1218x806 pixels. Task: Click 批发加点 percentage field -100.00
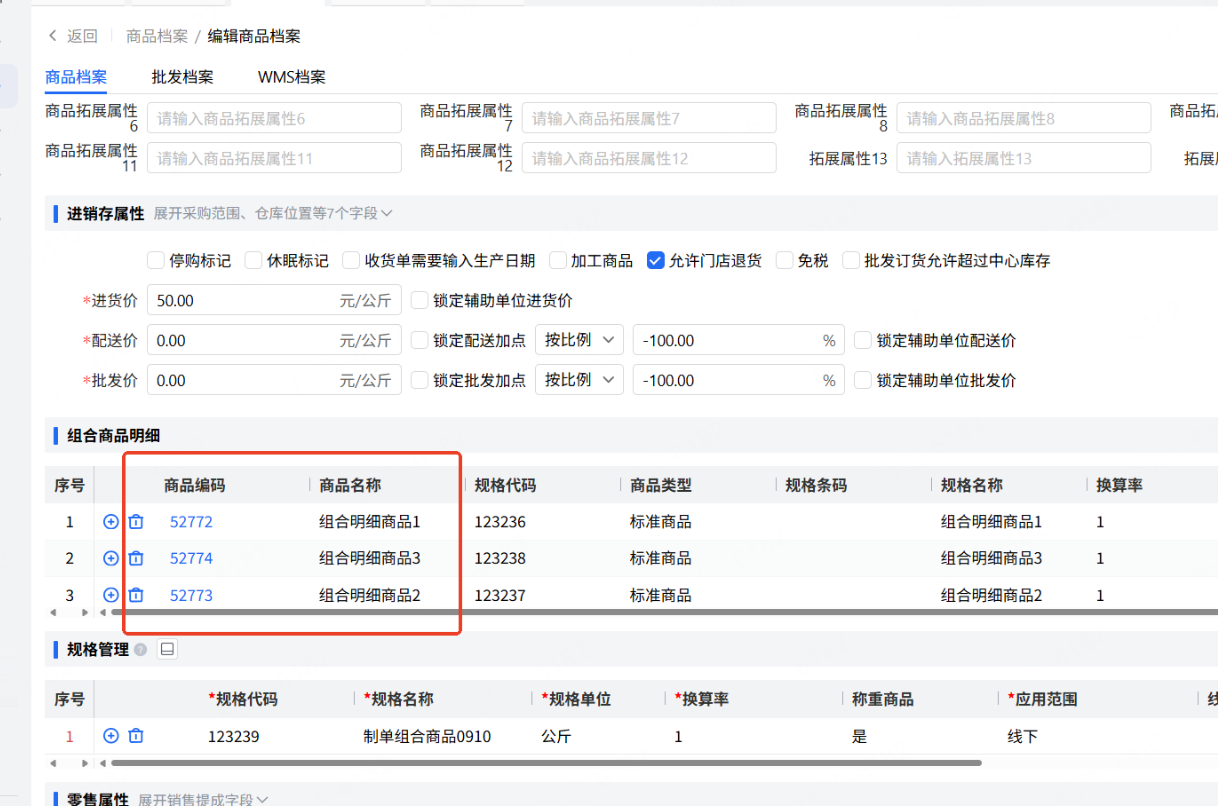(x=739, y=380)
